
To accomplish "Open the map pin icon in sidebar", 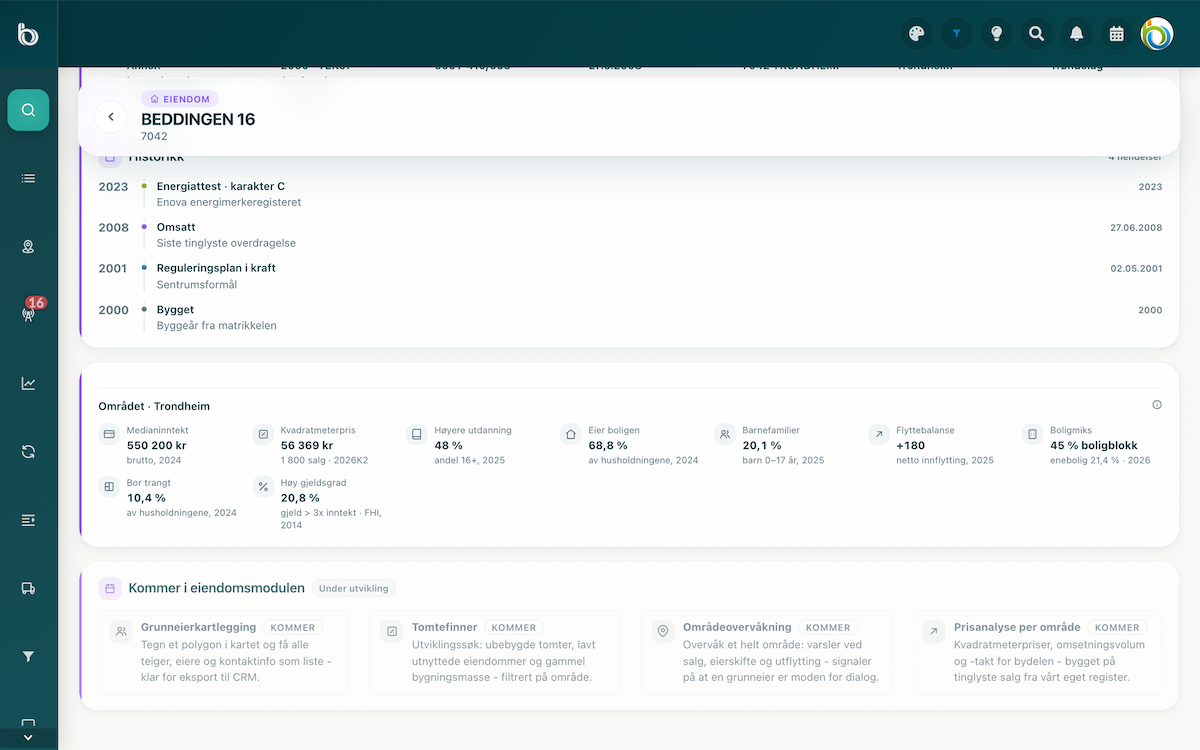I will [x=28, y=247].
